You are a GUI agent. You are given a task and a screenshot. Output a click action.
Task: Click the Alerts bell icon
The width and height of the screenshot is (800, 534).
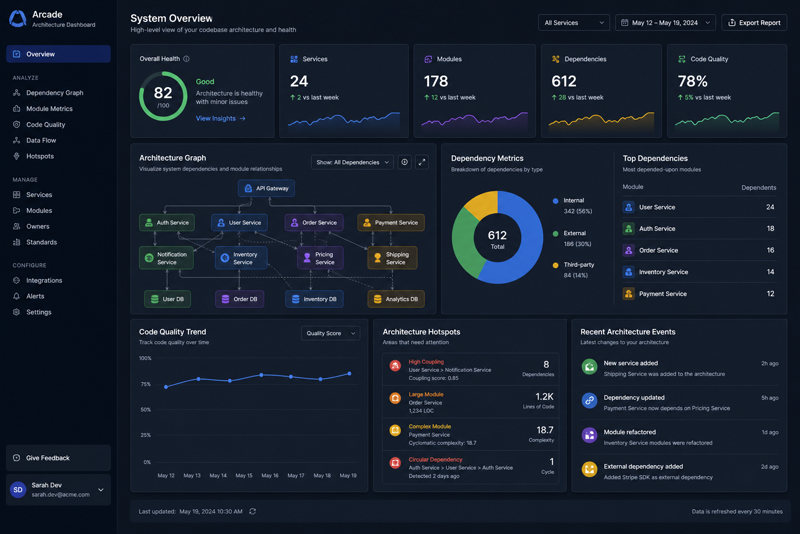(16, 296)
